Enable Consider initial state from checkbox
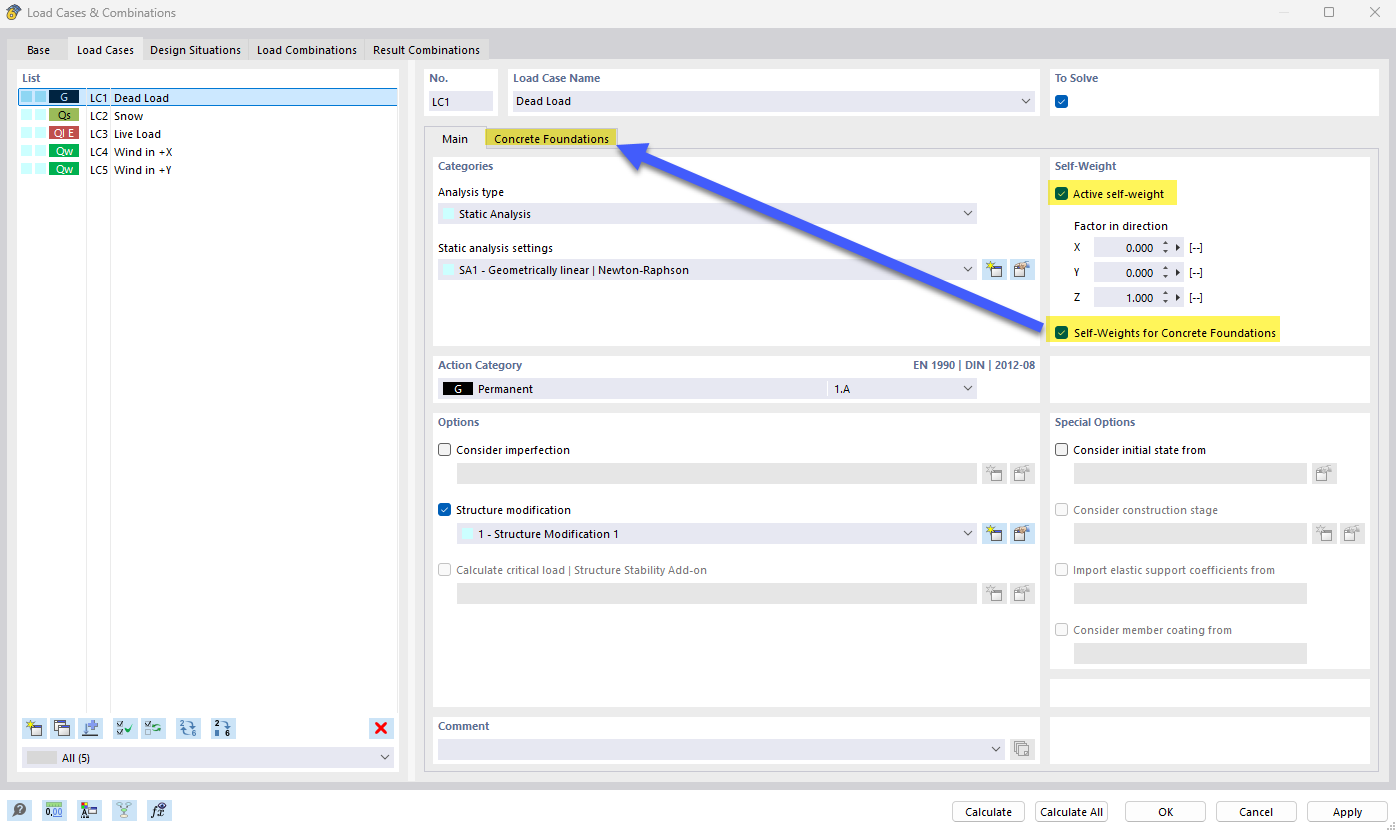The image size is (1396, 830). 1062,450
